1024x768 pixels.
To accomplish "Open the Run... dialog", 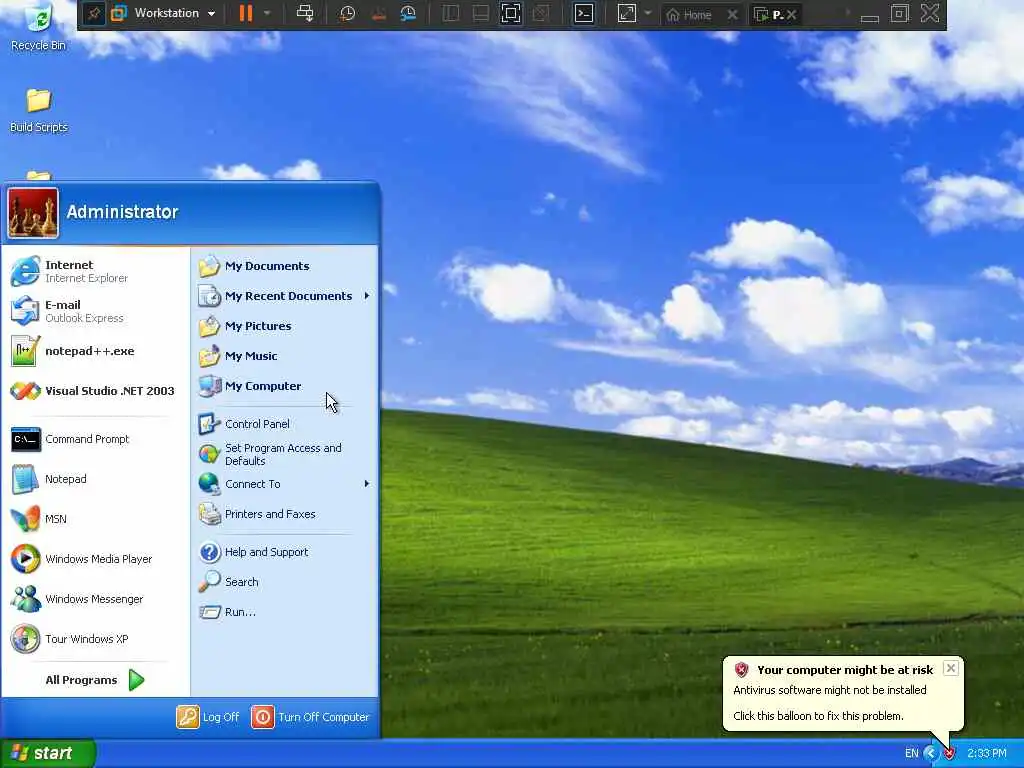I will click(285, 612).
